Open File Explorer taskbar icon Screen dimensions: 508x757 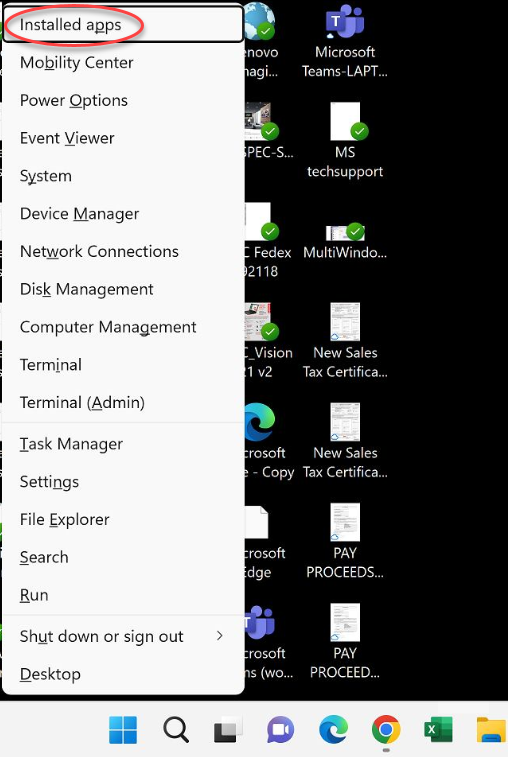coord(492,729)
